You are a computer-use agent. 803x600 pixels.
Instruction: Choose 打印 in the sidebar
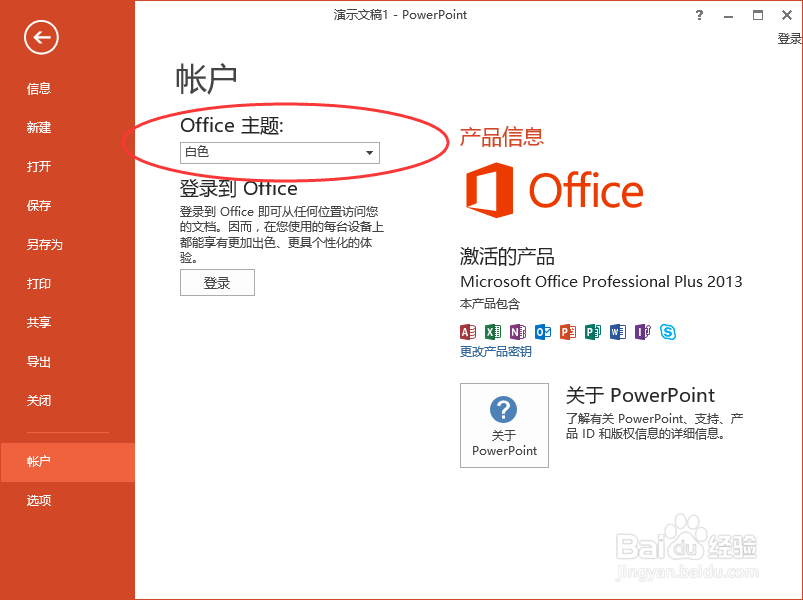(x=67, y=284)
